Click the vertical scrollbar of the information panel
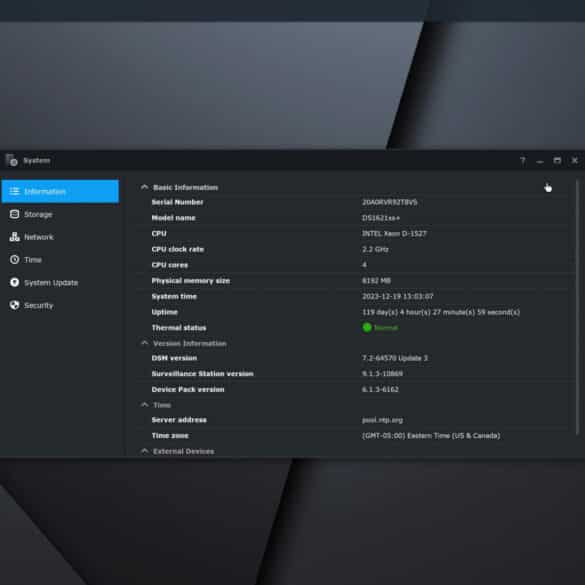The width and height of the screenshot is (585, 585). (x=577, y=307)
